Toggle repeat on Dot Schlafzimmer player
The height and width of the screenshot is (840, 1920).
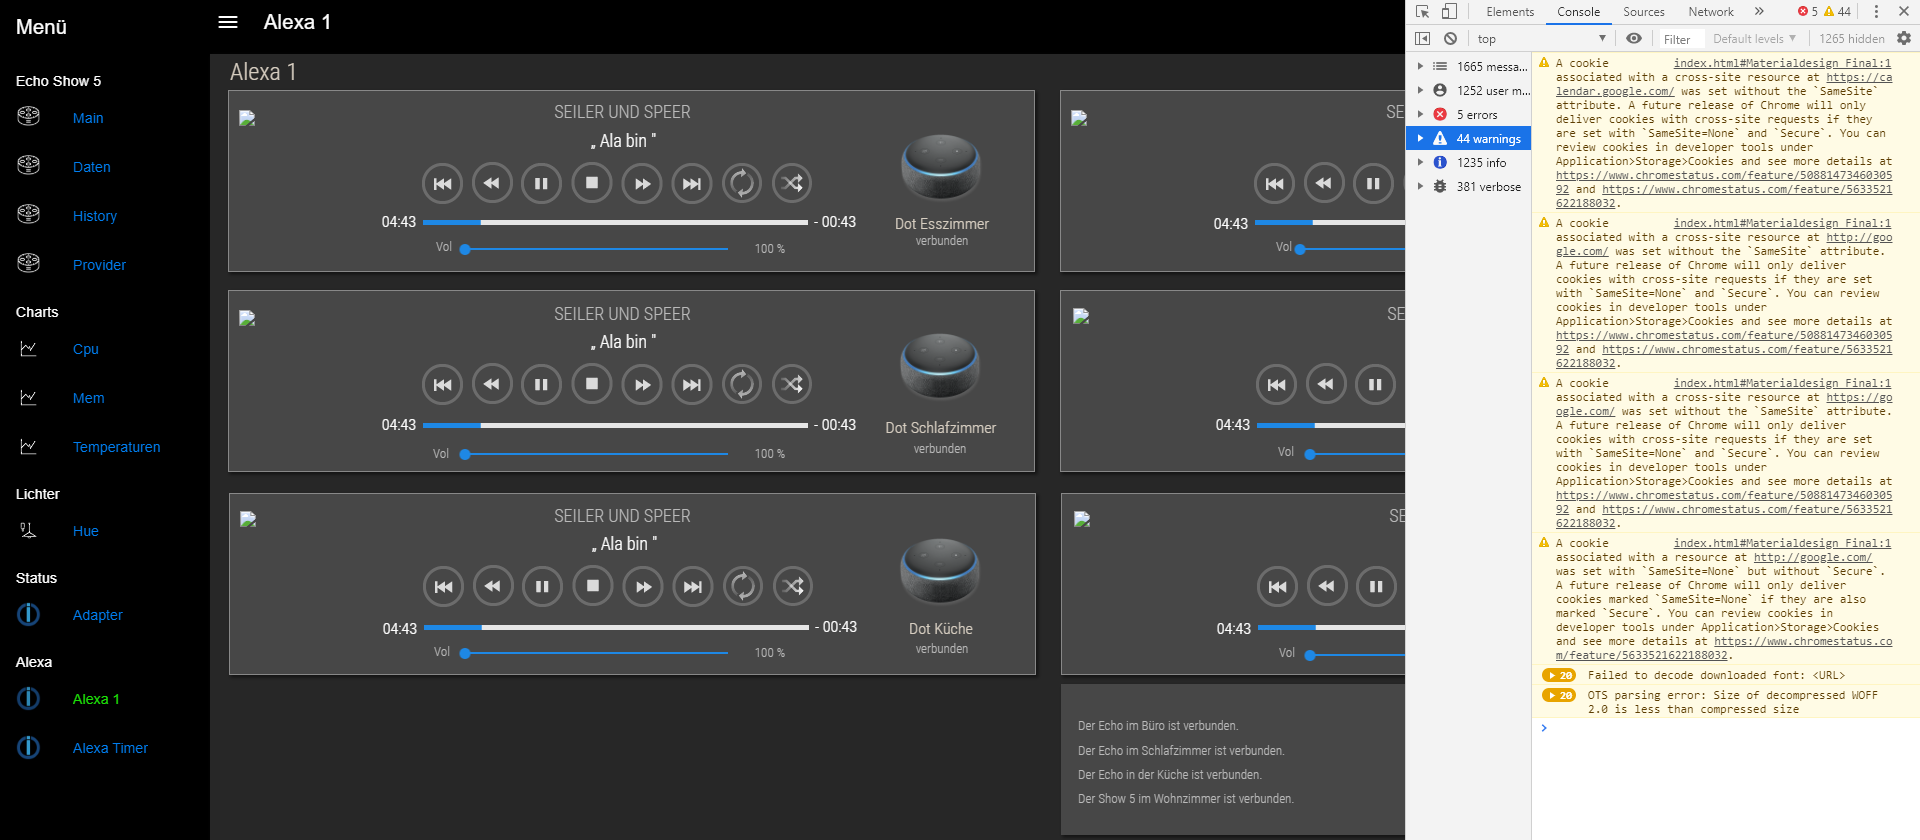[742, 384]
